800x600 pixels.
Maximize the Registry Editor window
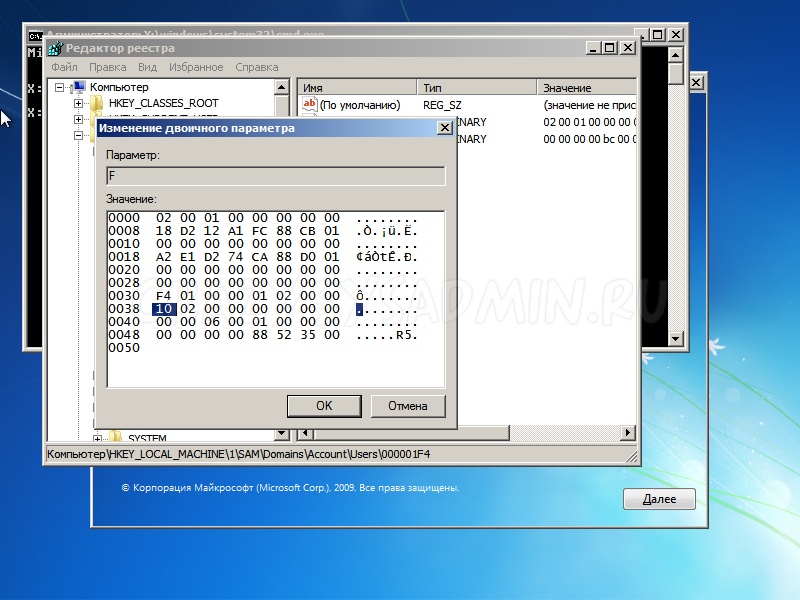609,48
